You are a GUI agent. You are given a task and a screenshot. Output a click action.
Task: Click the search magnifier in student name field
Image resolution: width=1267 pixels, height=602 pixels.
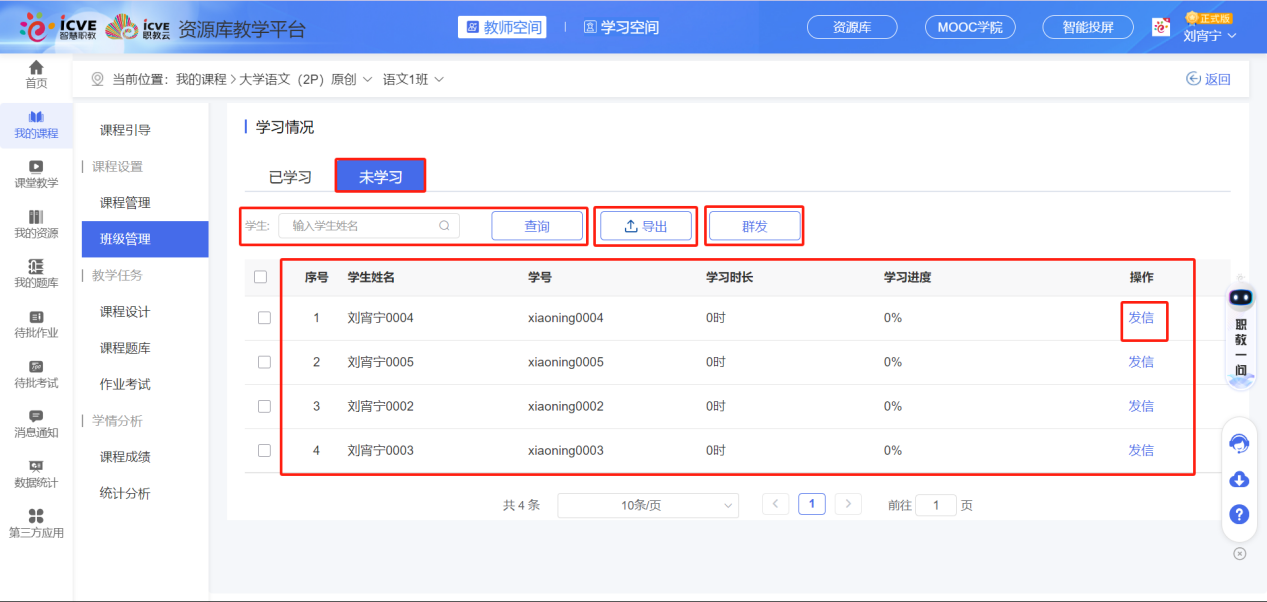[x=444, y=226]
